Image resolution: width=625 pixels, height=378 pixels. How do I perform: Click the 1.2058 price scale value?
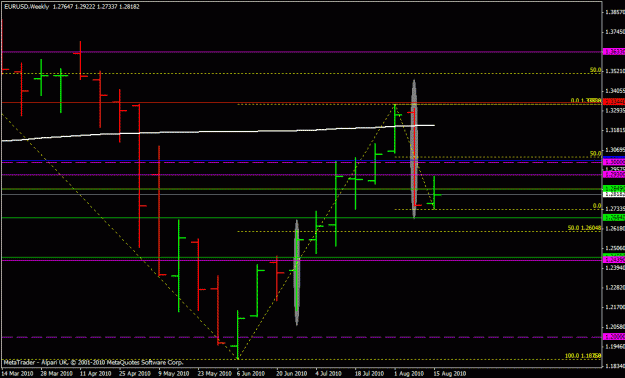pos(615,327)
